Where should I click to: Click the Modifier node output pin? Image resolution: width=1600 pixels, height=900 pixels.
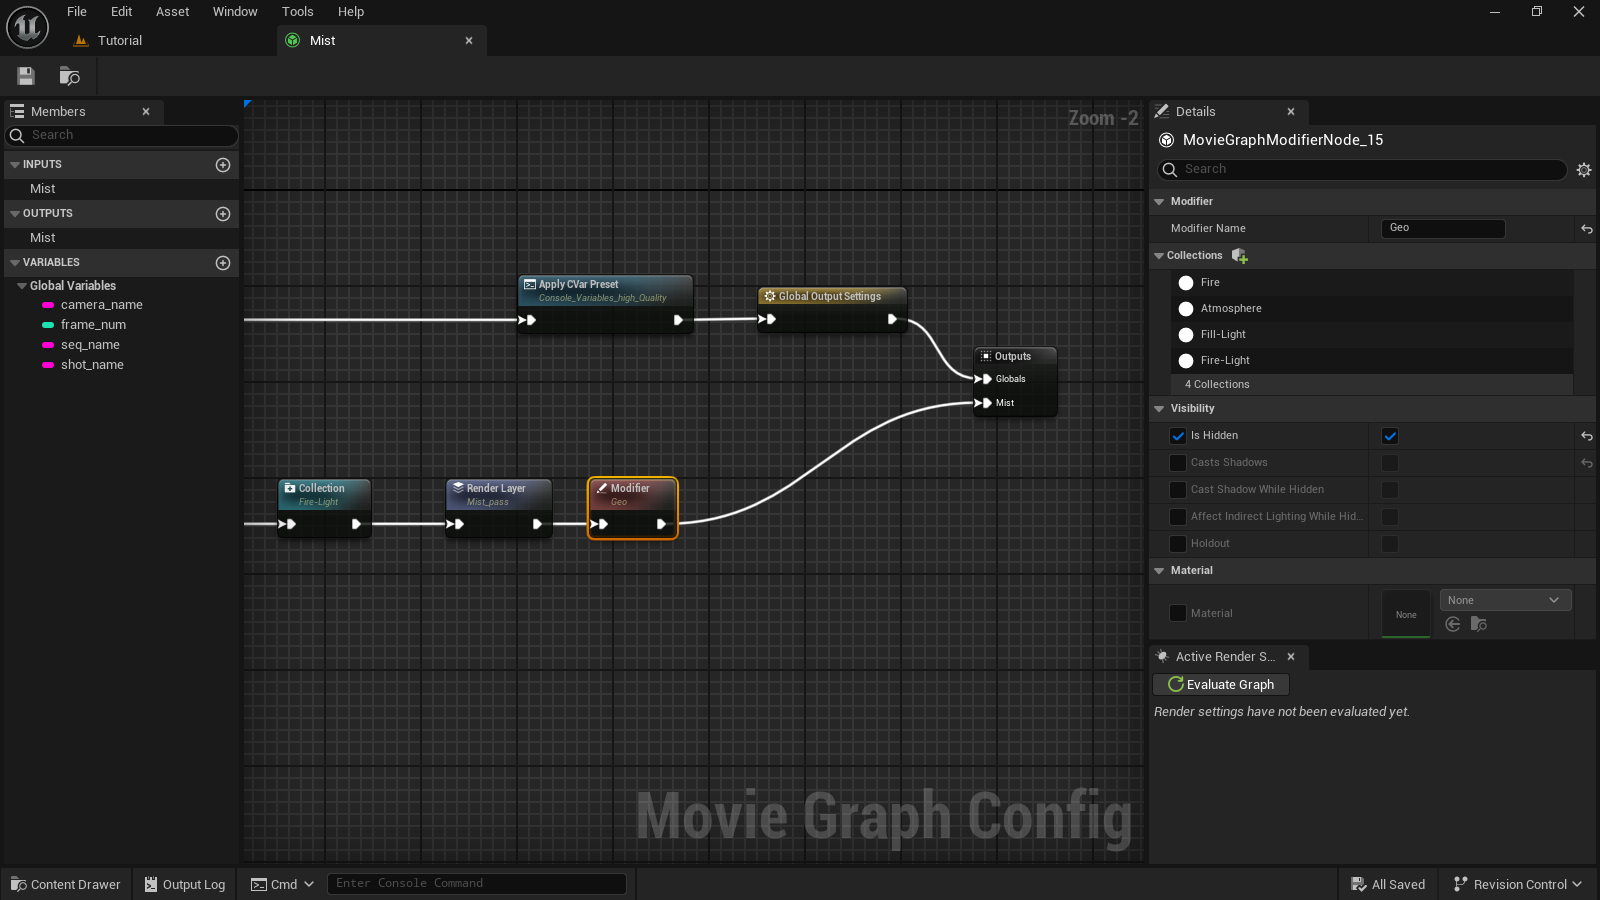point(661,524)
